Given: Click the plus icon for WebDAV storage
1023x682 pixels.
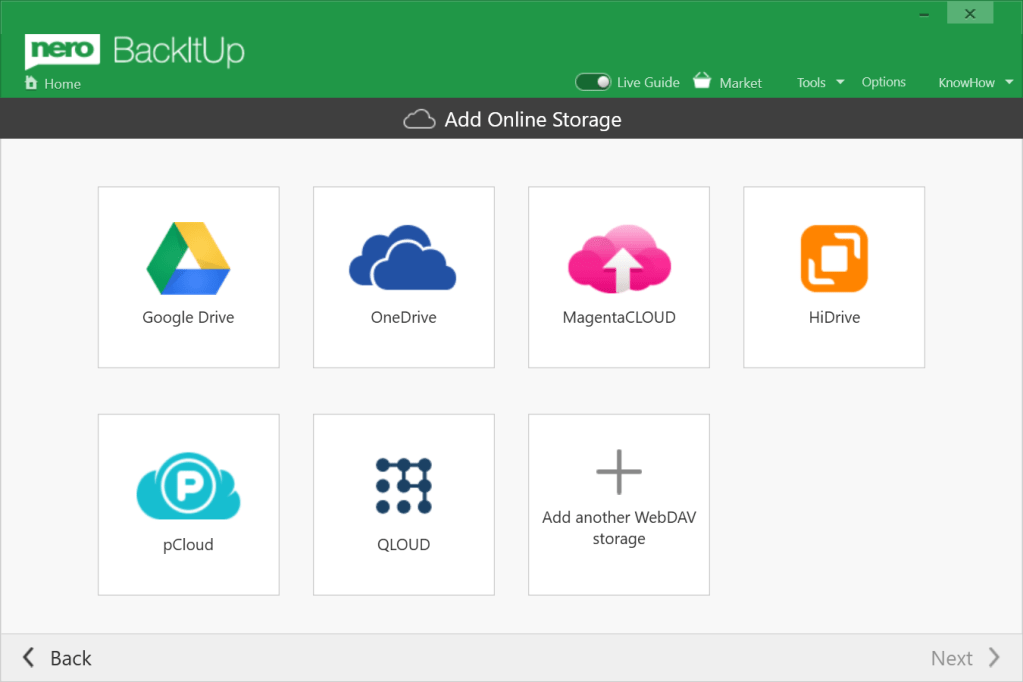Looking at the screenshot, I should coord(618,472).
